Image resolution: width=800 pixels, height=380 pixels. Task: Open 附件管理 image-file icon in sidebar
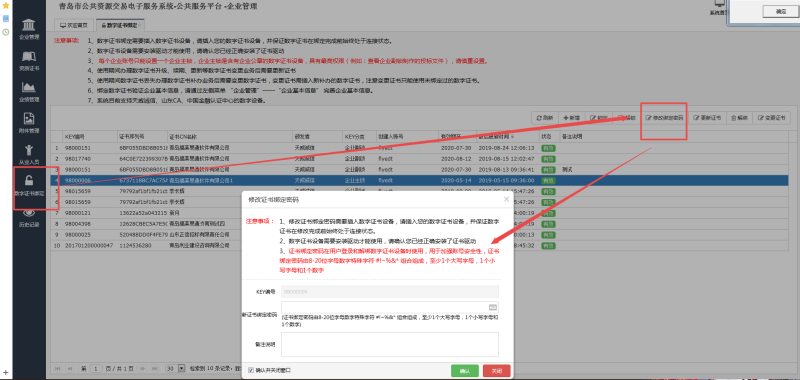click(29, 122)
